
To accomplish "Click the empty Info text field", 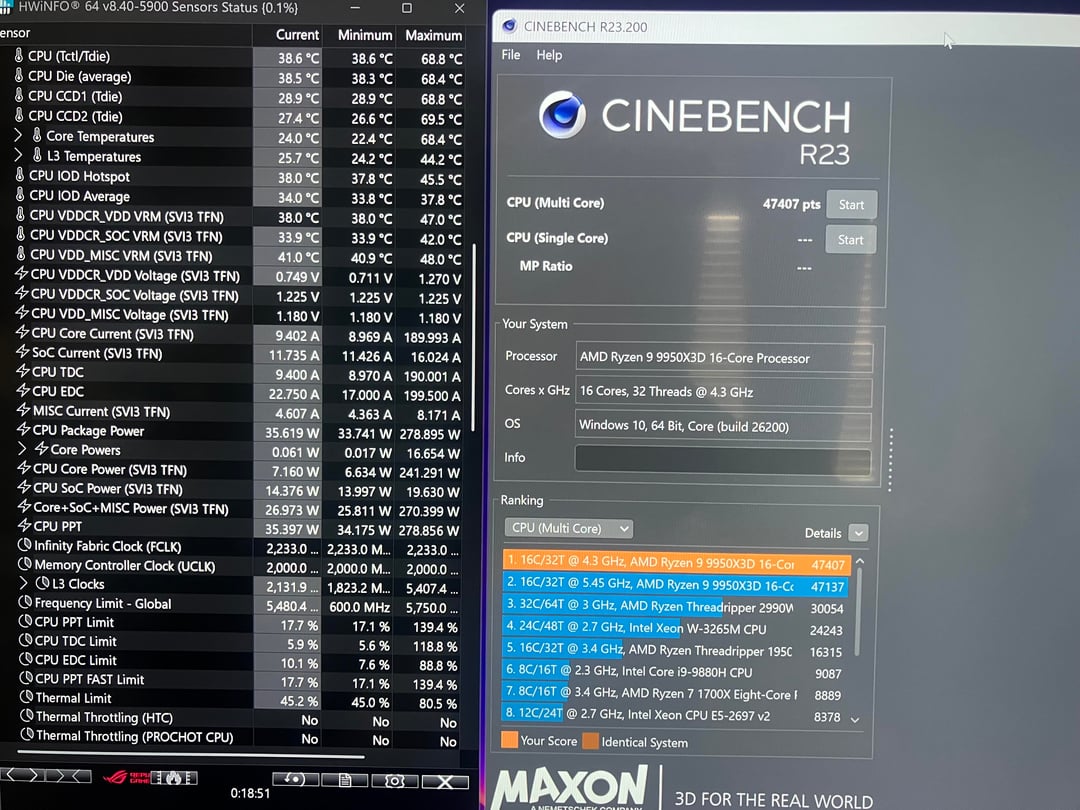I will click(723, 459).
